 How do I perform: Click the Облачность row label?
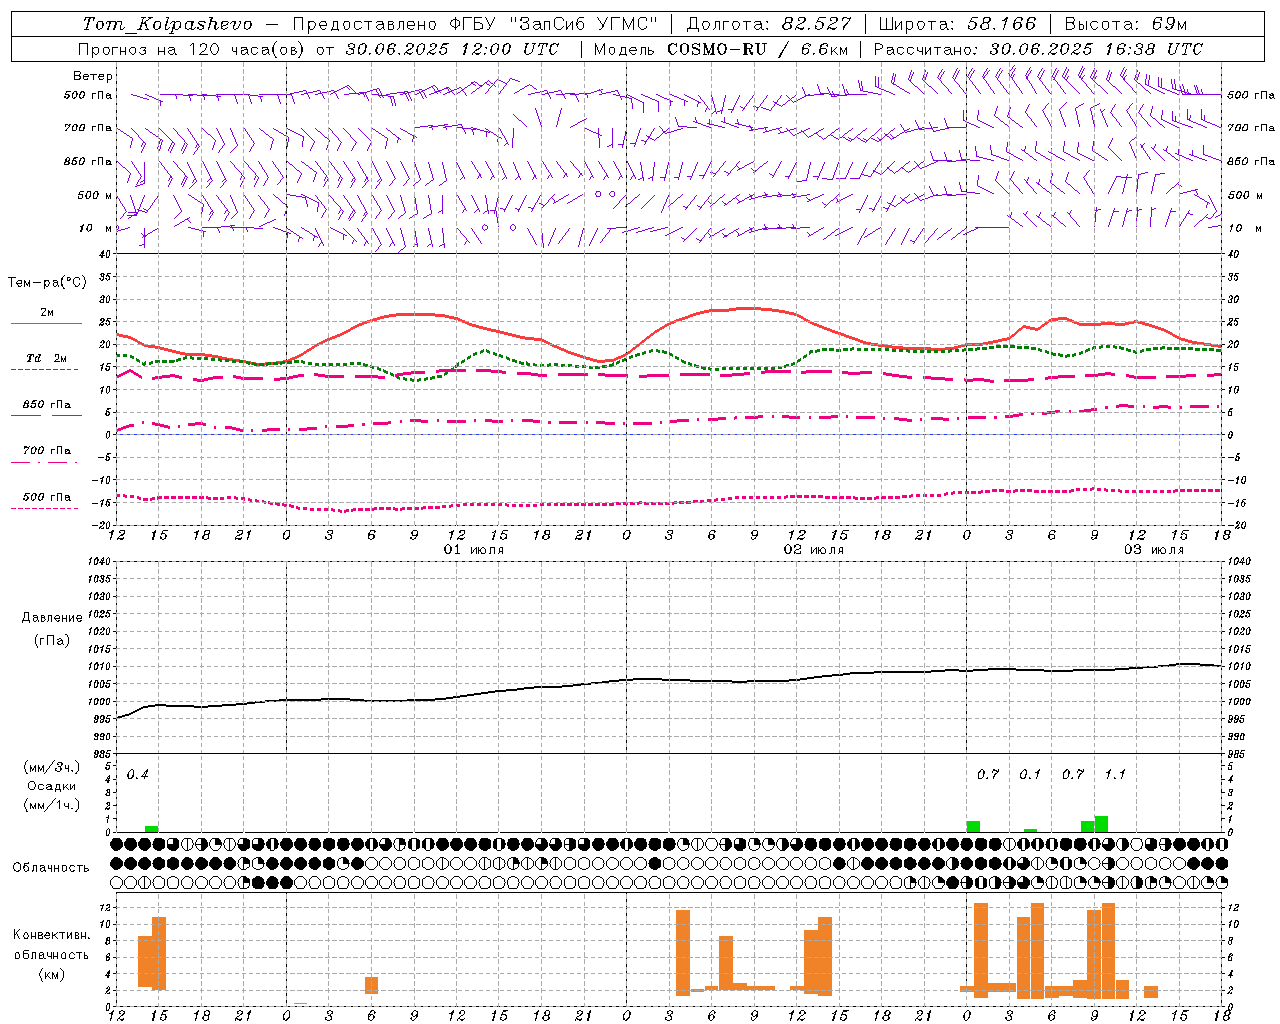coord(51,868)
